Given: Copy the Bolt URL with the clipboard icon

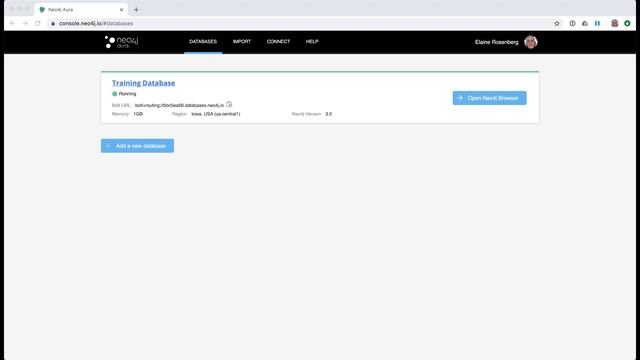Looking at the screenshot, I should tap(229, 104).
